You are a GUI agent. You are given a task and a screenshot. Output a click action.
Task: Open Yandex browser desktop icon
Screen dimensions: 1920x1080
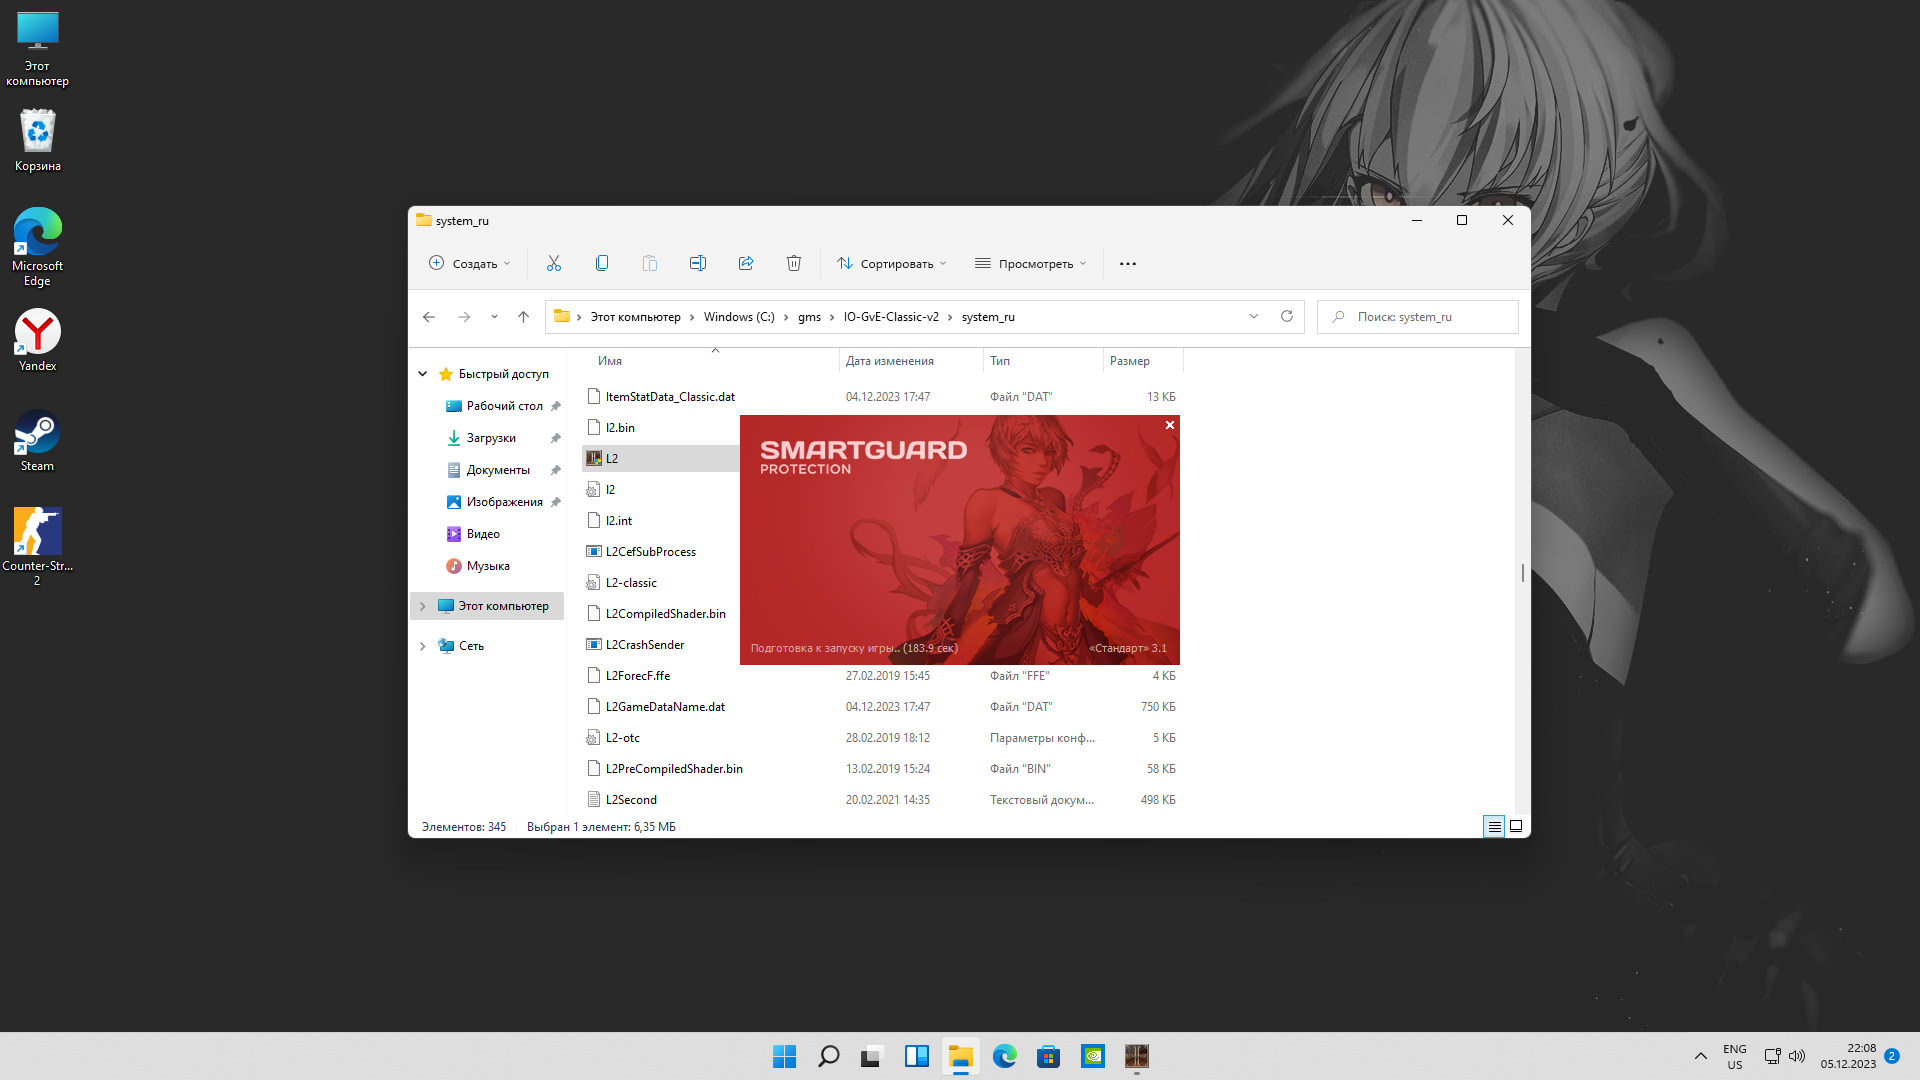tap(38, 341)
